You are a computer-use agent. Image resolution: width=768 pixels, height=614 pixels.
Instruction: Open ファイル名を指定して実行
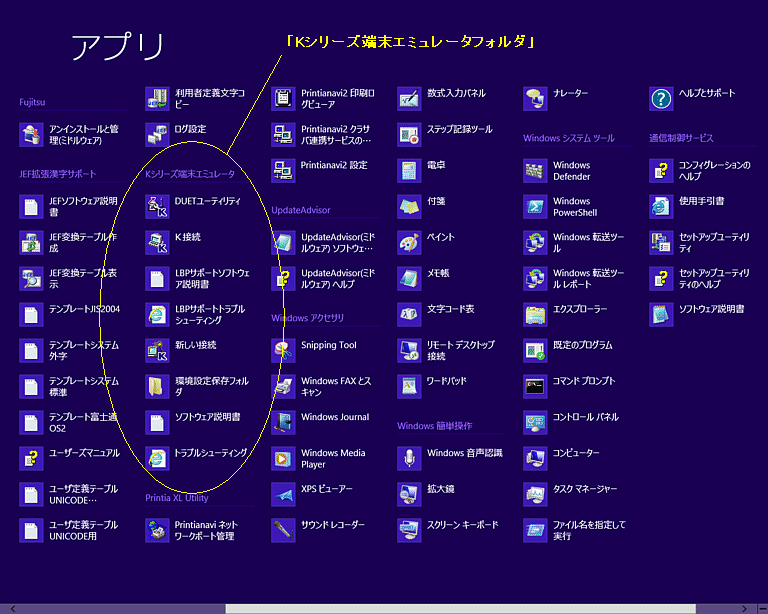pyautogui.click(x=535, y=530)
